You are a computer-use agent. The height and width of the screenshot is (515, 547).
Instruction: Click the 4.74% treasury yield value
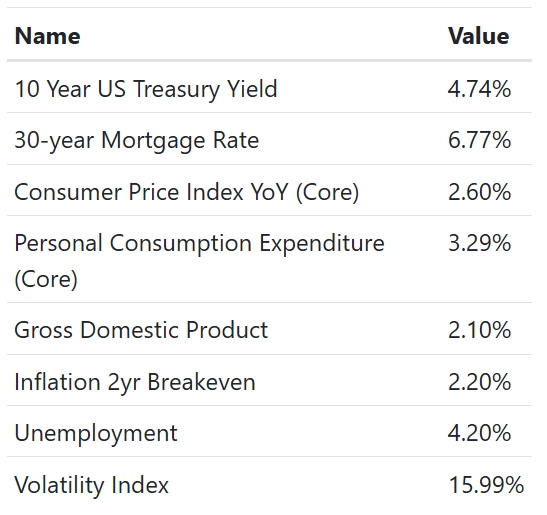pos(479,89)
